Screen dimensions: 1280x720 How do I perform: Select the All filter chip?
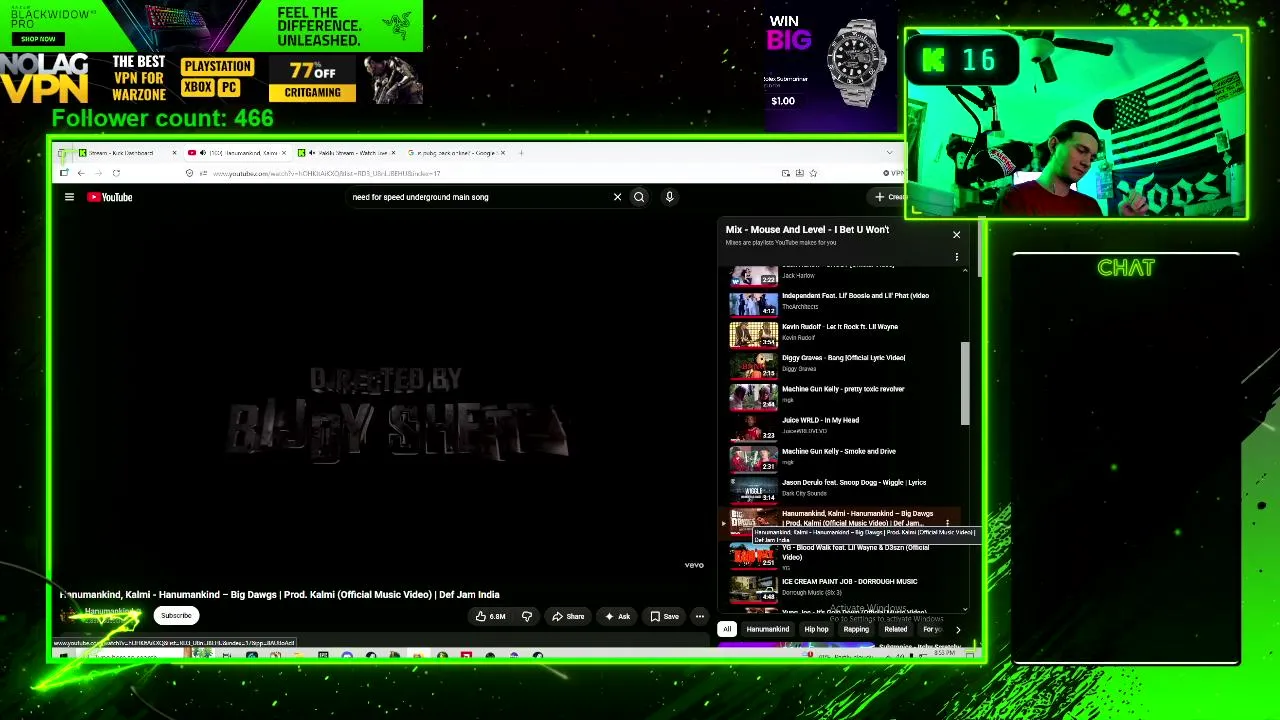[x=727, y=629]
